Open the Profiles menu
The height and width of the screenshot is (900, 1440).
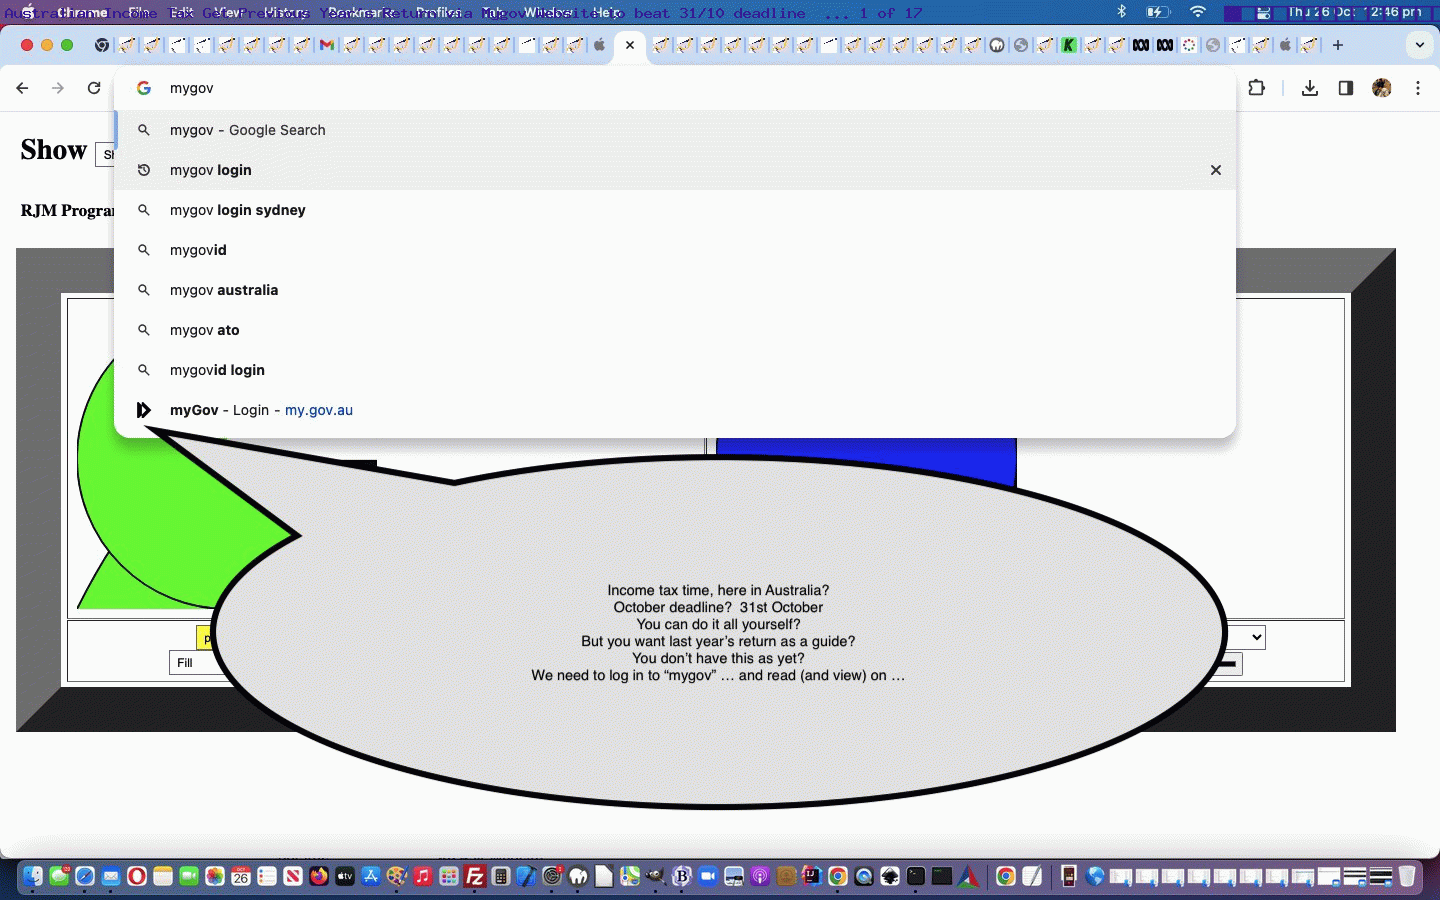(x=438, y=12)
